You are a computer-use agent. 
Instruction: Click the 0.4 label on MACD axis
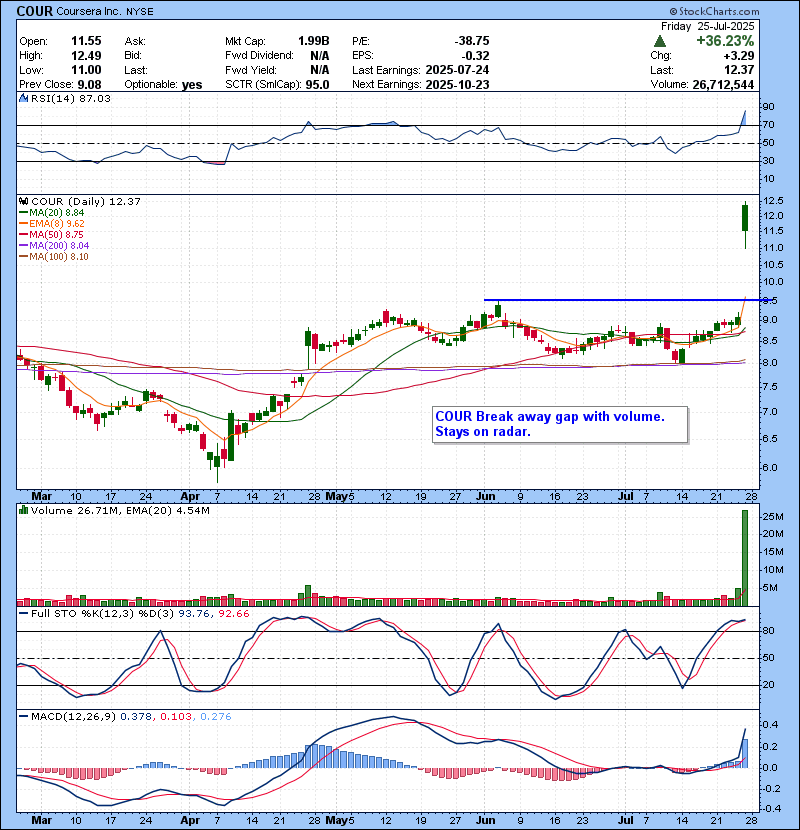[770, 725]
